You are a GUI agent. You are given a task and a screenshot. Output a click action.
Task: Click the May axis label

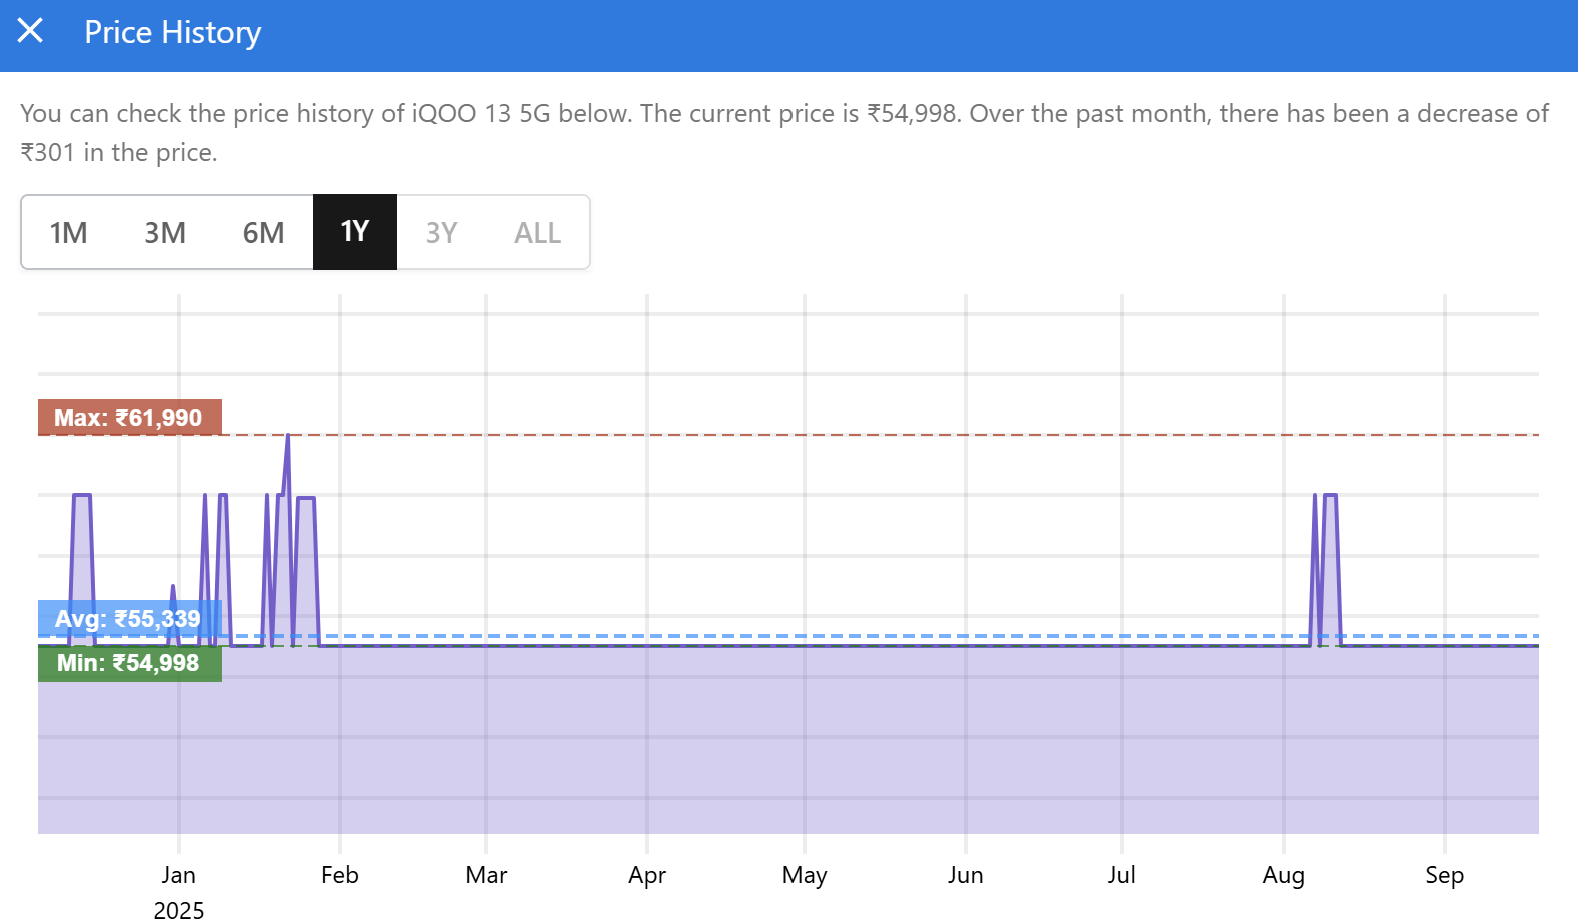(805, 876)
